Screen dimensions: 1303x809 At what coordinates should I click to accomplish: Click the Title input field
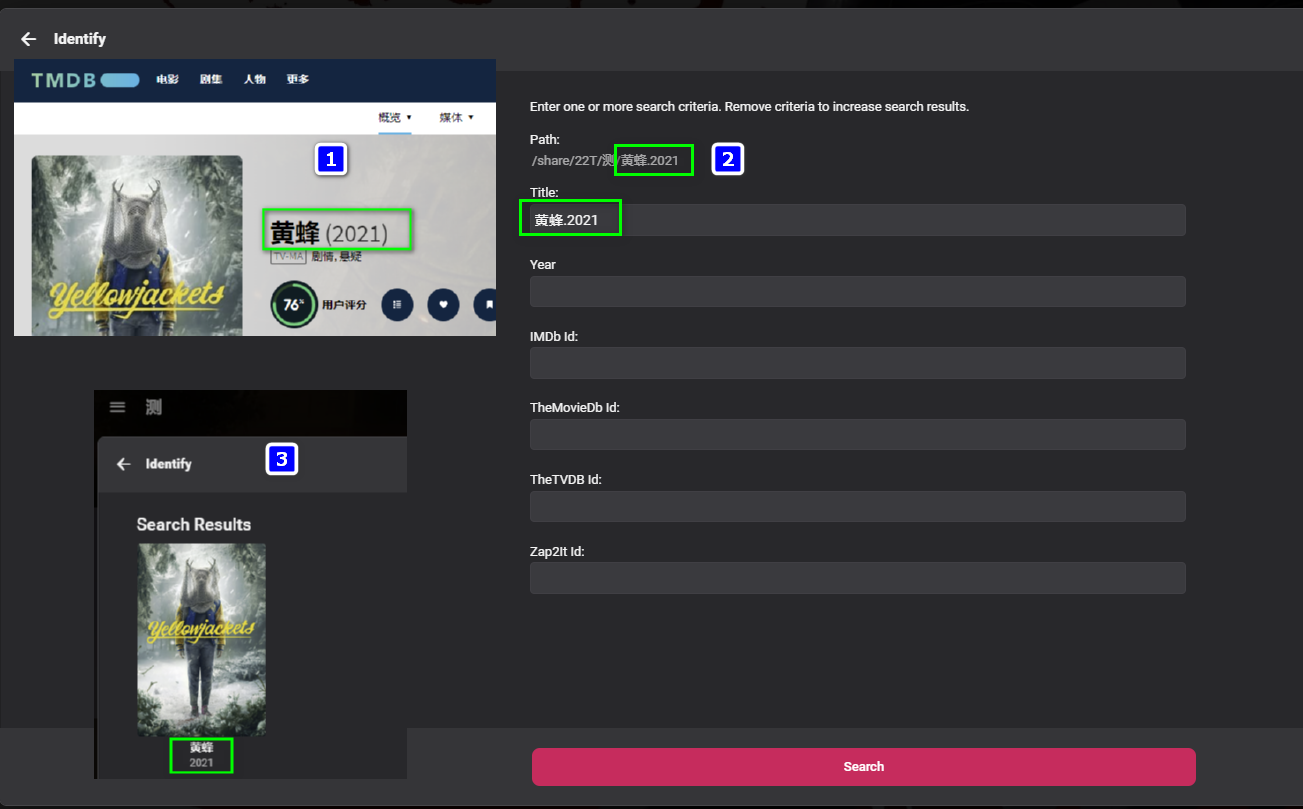tap(858, 220)
